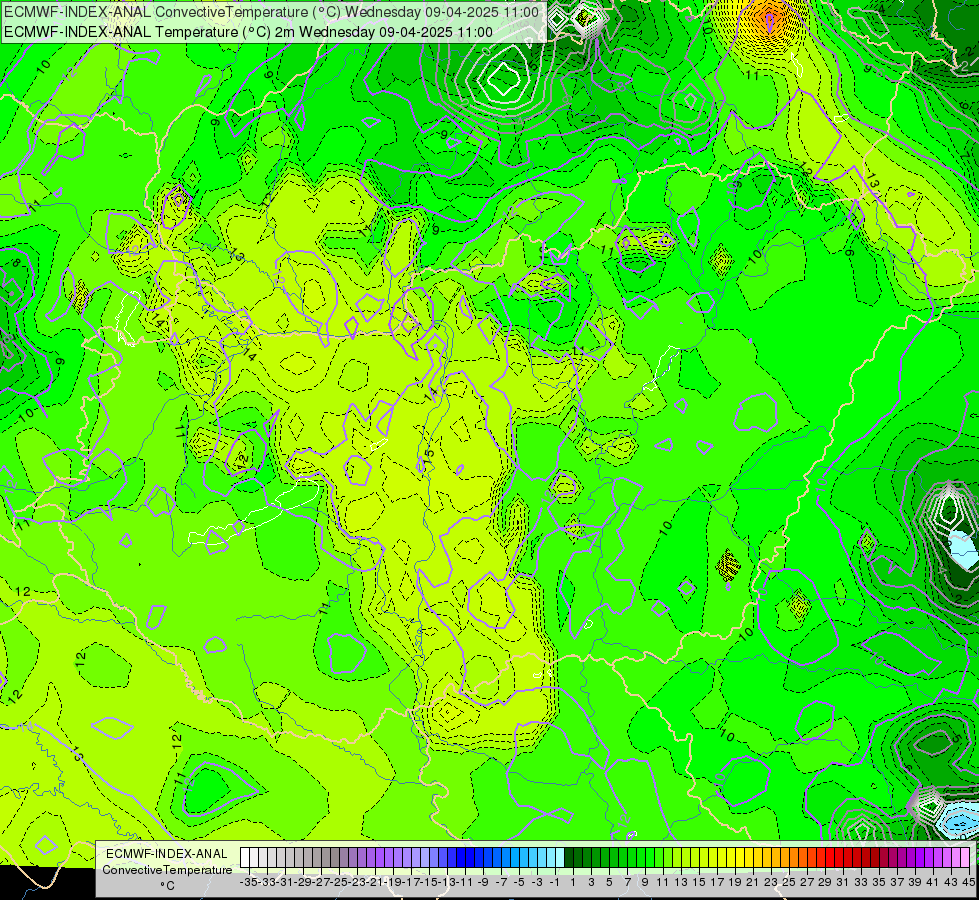Click the legend scale value 41
The height and width of the screenshot is (900, 979).
coord(933,882)
